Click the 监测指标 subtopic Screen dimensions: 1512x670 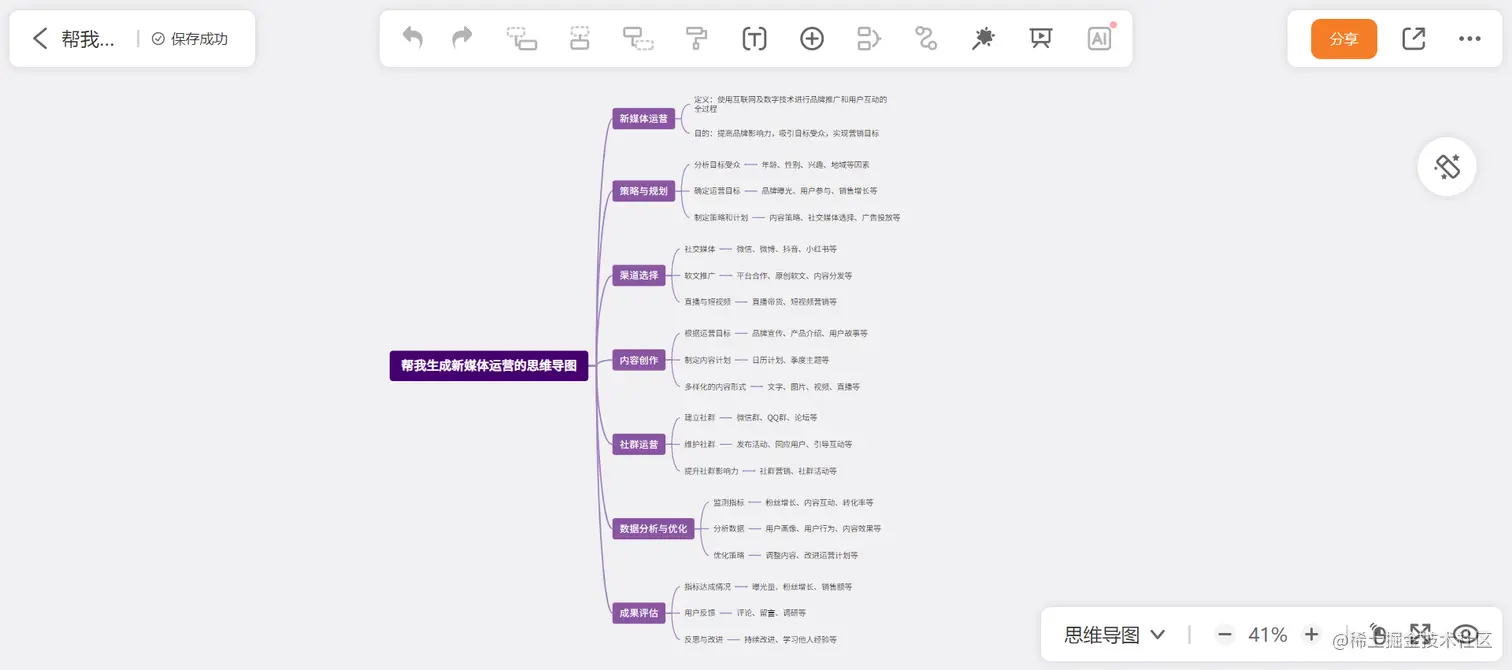tap(728, 502)
